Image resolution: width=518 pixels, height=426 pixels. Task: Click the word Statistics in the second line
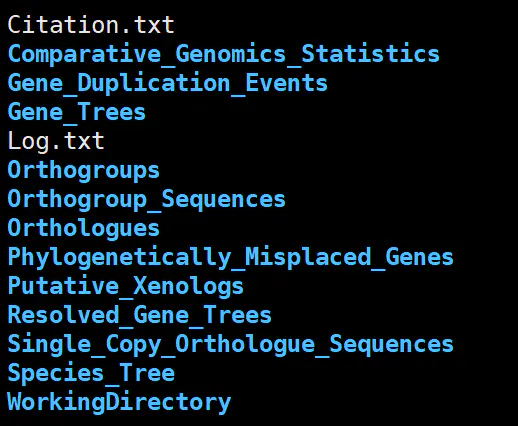370,54
